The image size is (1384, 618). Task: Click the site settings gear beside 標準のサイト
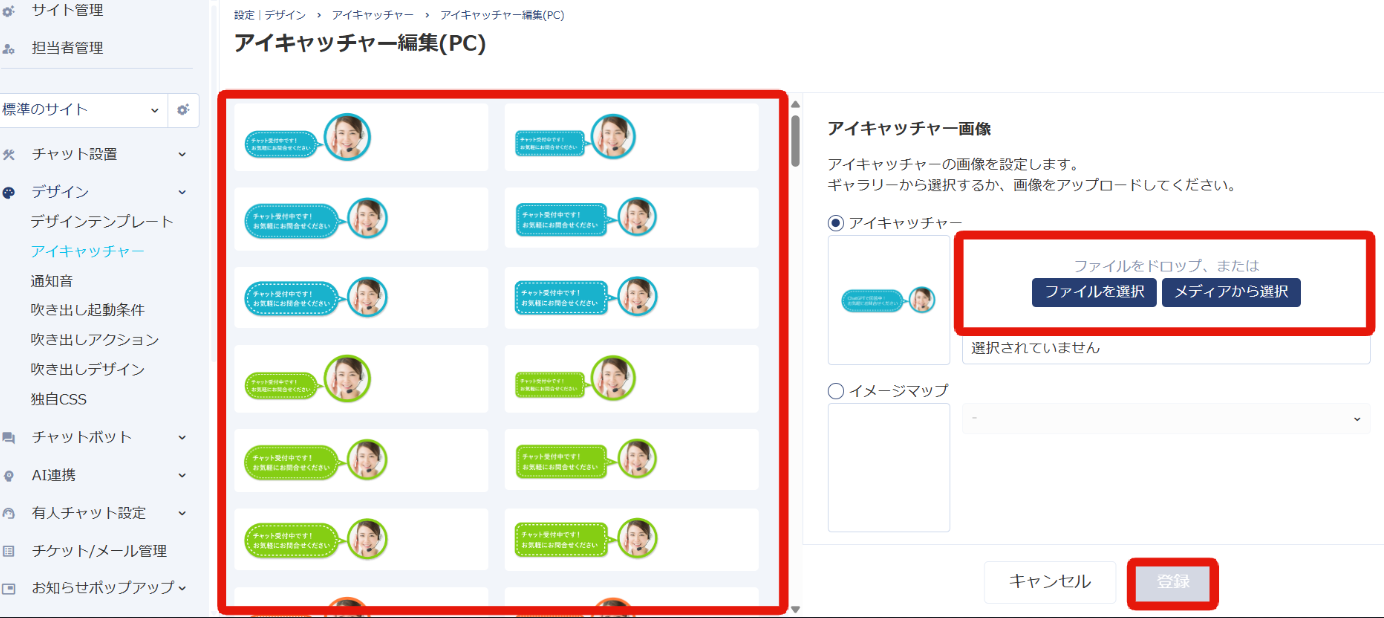click(183, 110)
